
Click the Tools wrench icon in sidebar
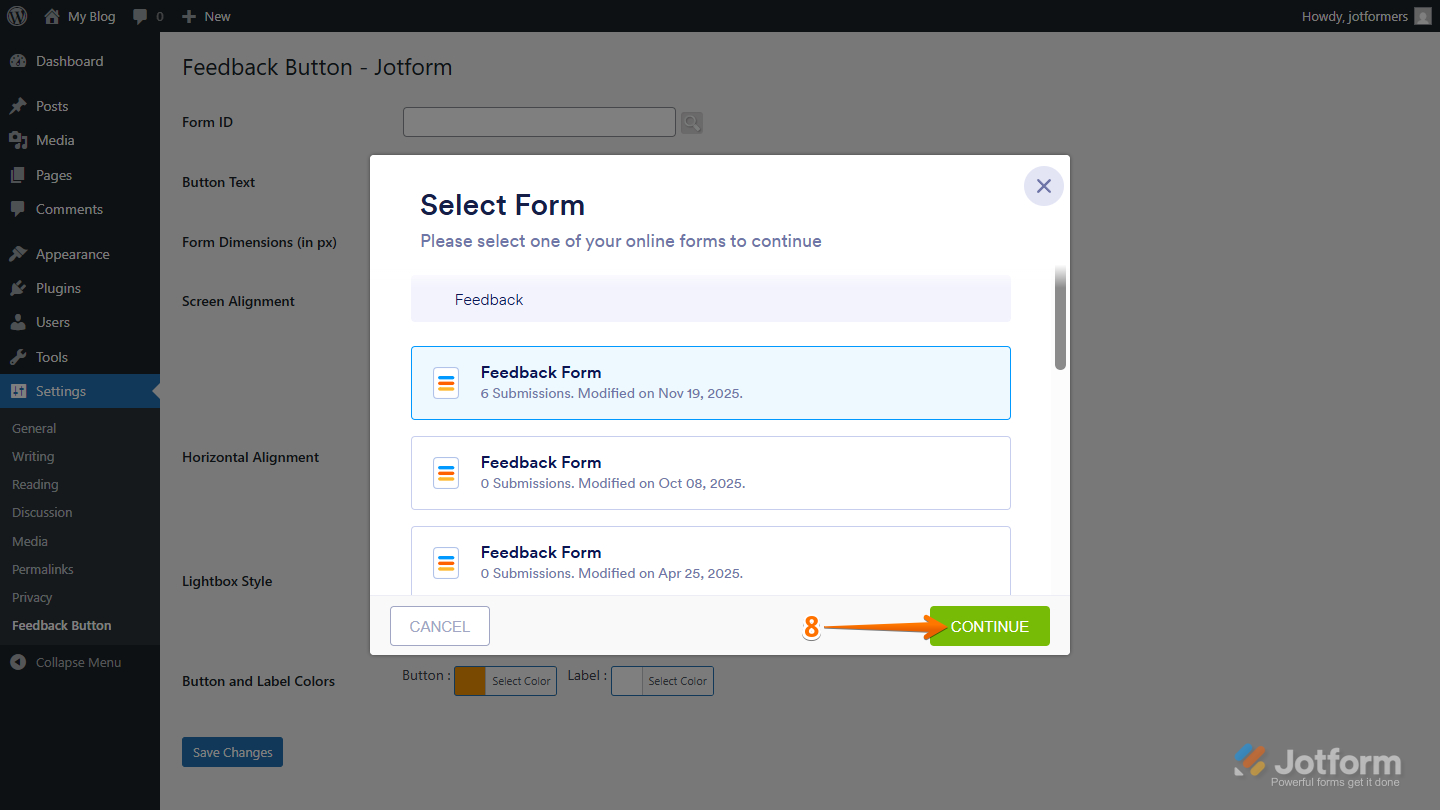[x=18, y=357]
